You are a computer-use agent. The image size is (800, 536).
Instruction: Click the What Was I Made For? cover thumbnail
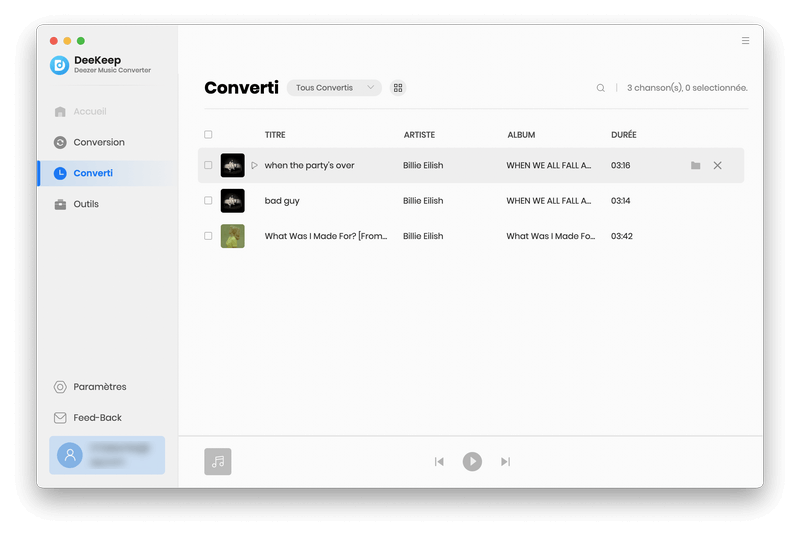click(233, 236)
